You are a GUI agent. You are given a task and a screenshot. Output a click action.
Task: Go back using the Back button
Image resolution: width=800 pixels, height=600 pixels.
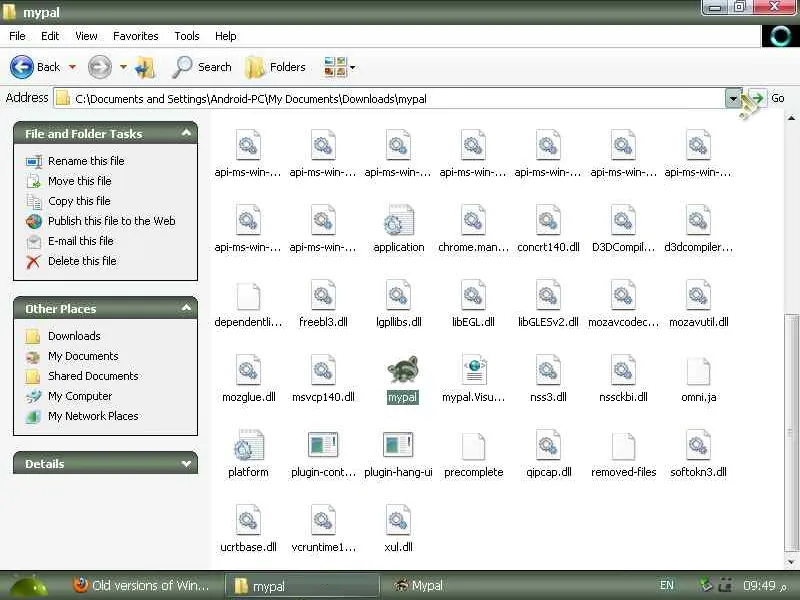coord(35,67)
